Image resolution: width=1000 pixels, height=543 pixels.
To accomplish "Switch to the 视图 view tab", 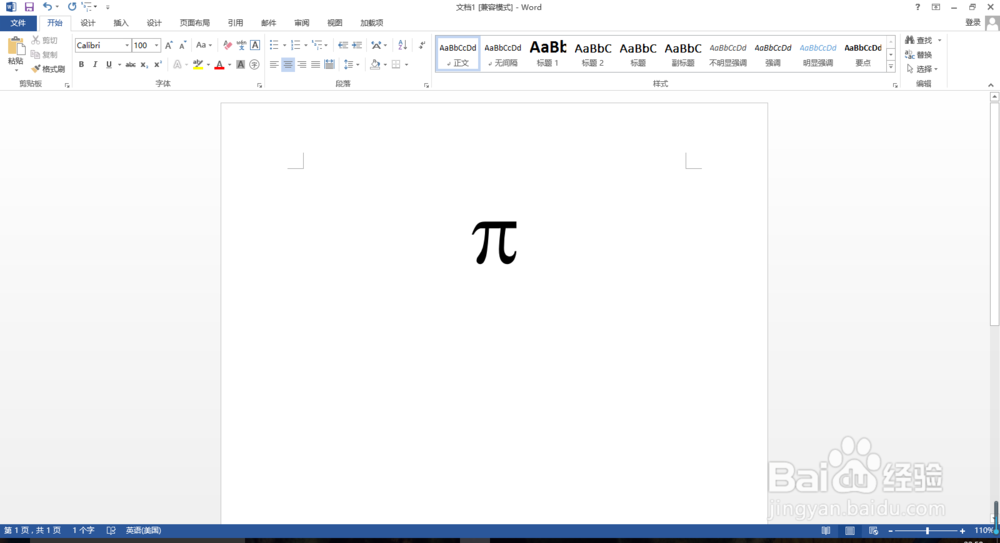I will click(x=335, y=23).
